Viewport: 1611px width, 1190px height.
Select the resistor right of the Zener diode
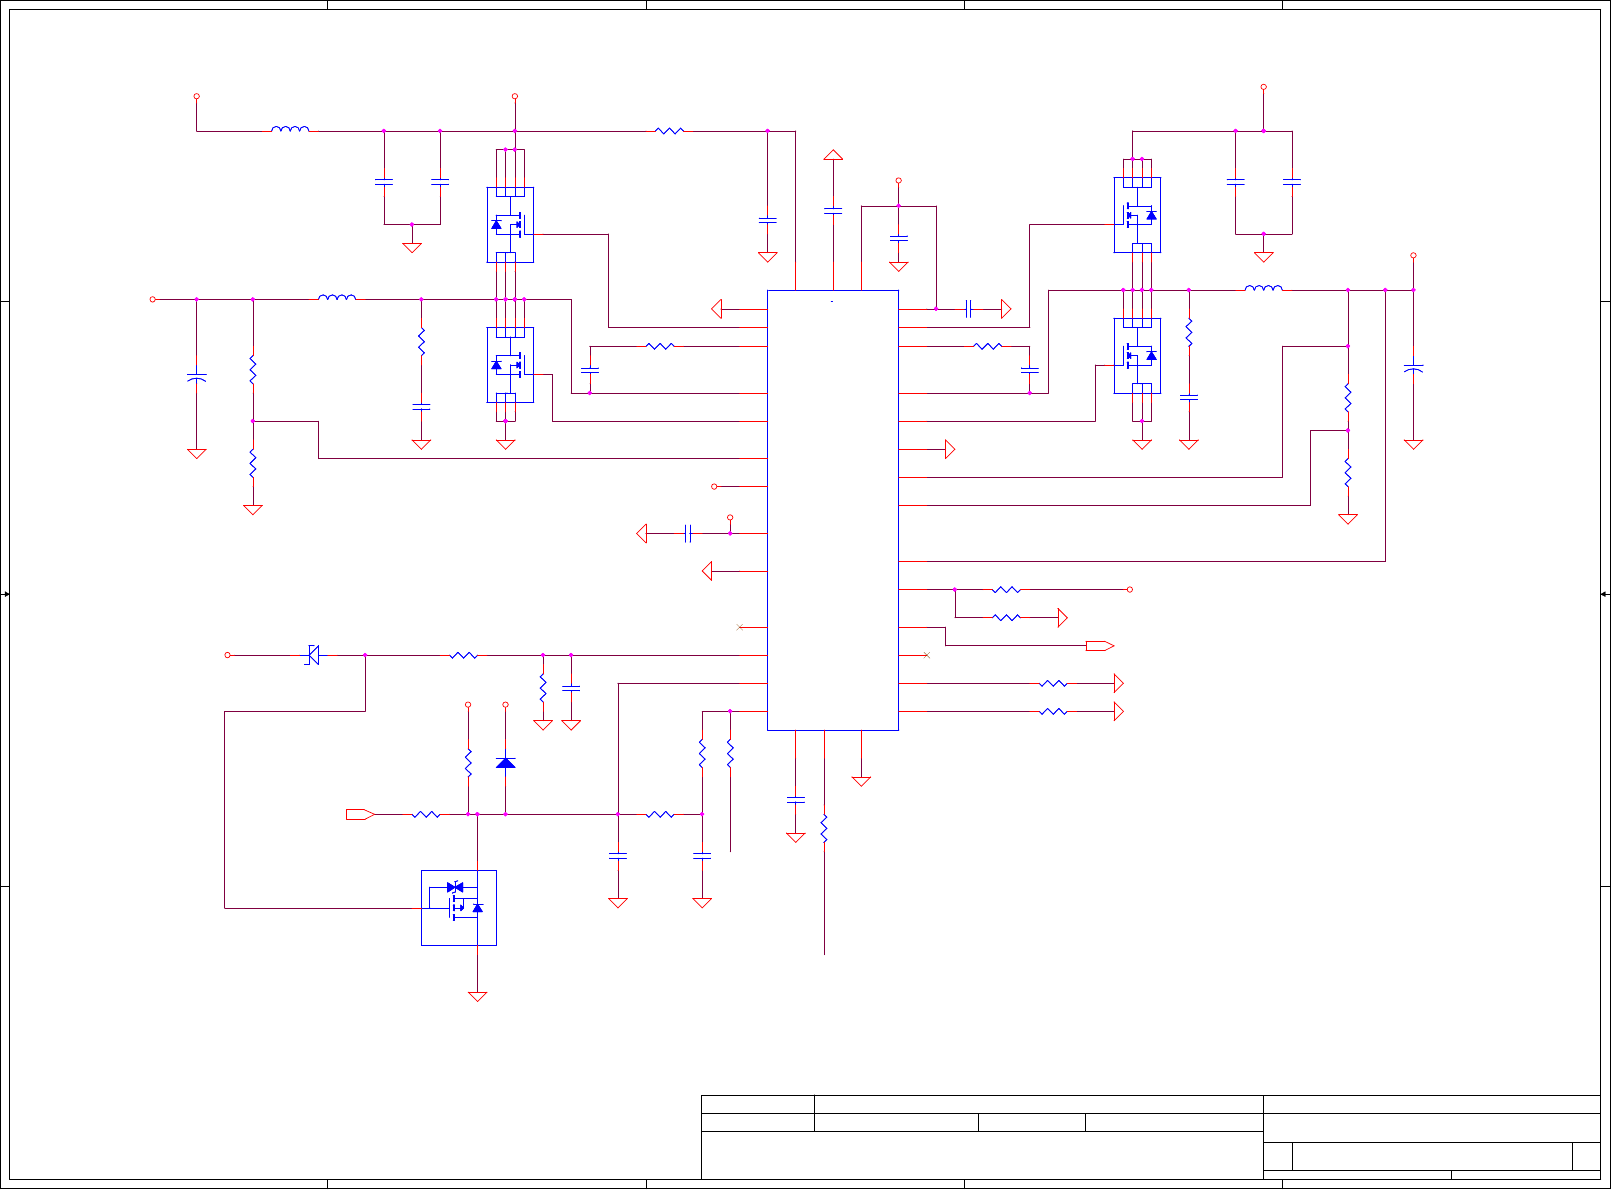pyautogui.click(x=464, y=655)
